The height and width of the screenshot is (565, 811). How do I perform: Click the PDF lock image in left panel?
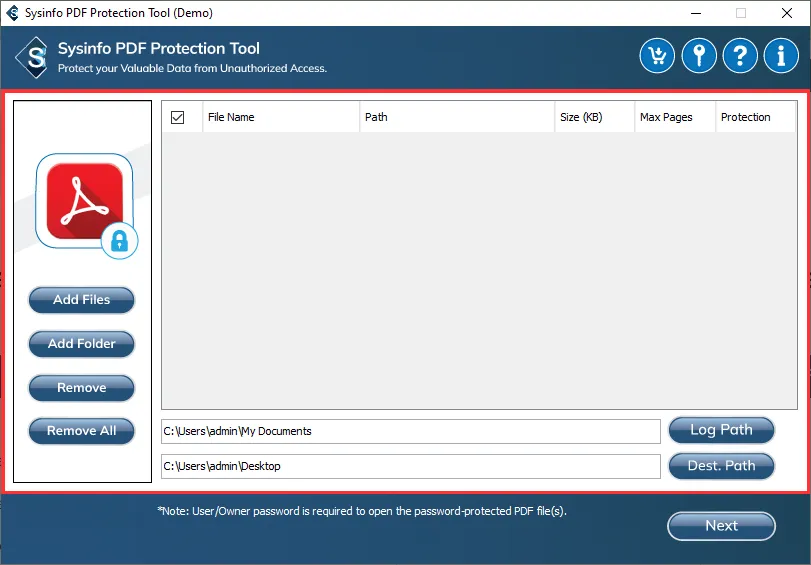86,205
